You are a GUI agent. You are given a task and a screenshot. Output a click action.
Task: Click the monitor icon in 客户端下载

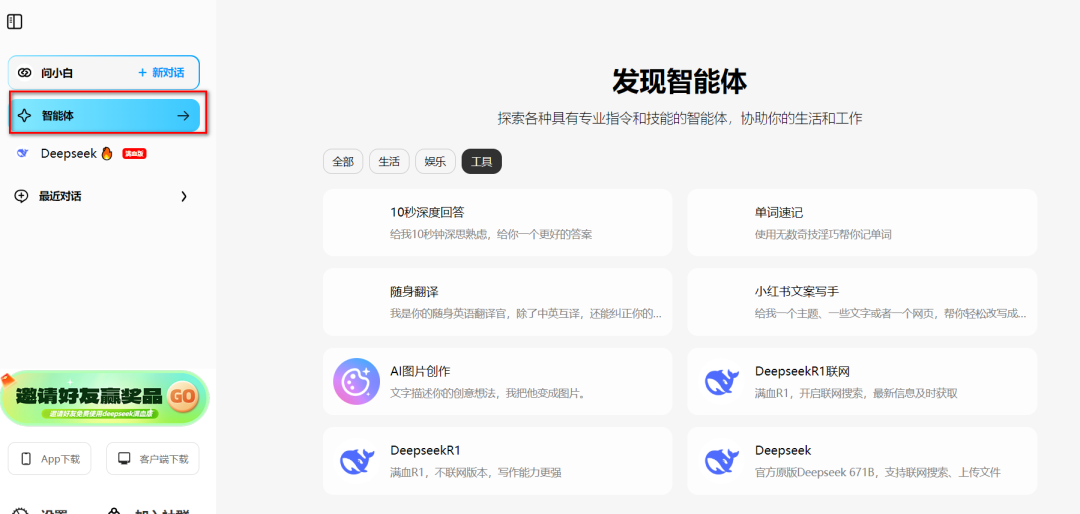pyautogui.click(x=125, y=459)
